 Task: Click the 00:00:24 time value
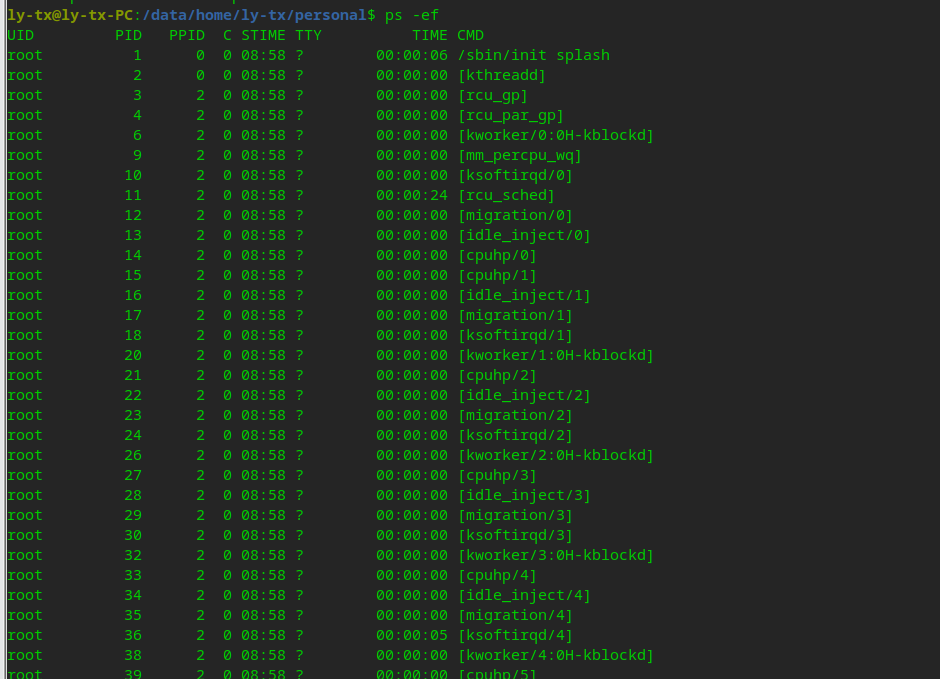[x=412, y=195]
